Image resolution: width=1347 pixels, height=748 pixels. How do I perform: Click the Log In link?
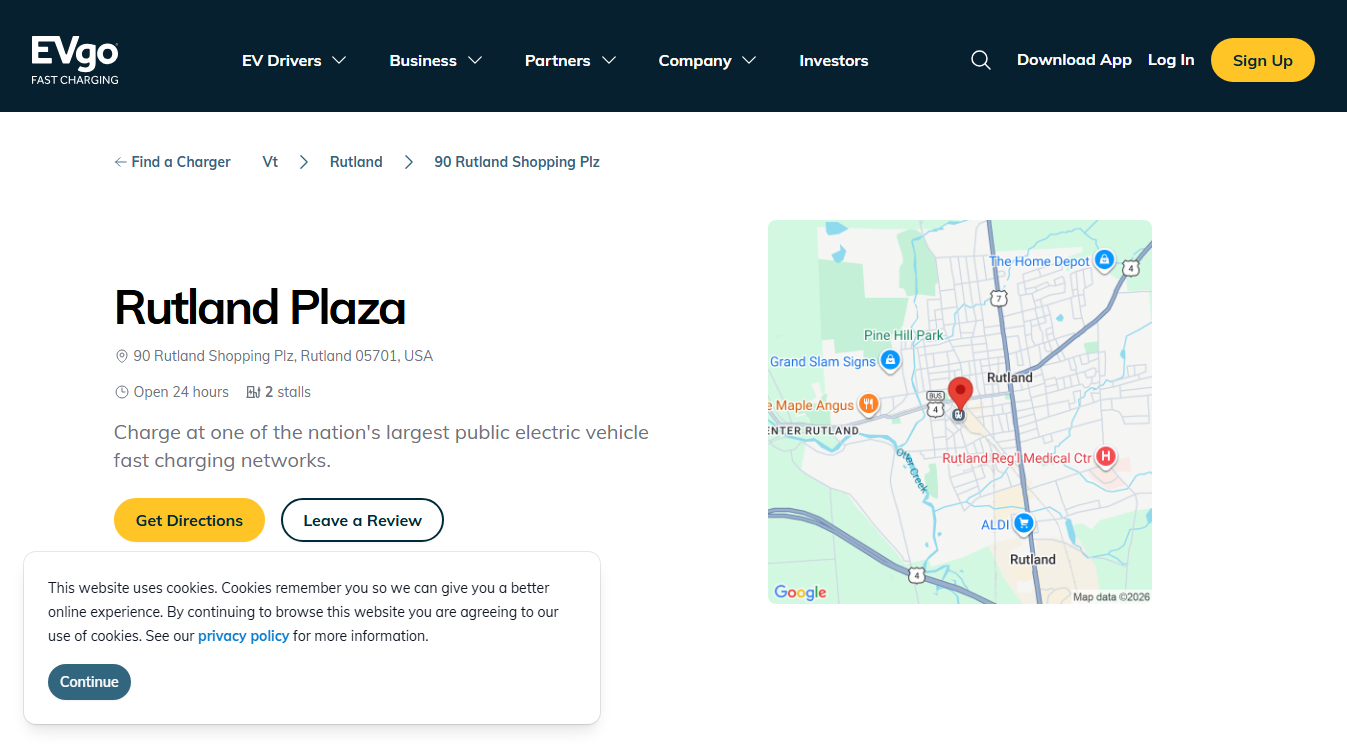coord(1171,60)
